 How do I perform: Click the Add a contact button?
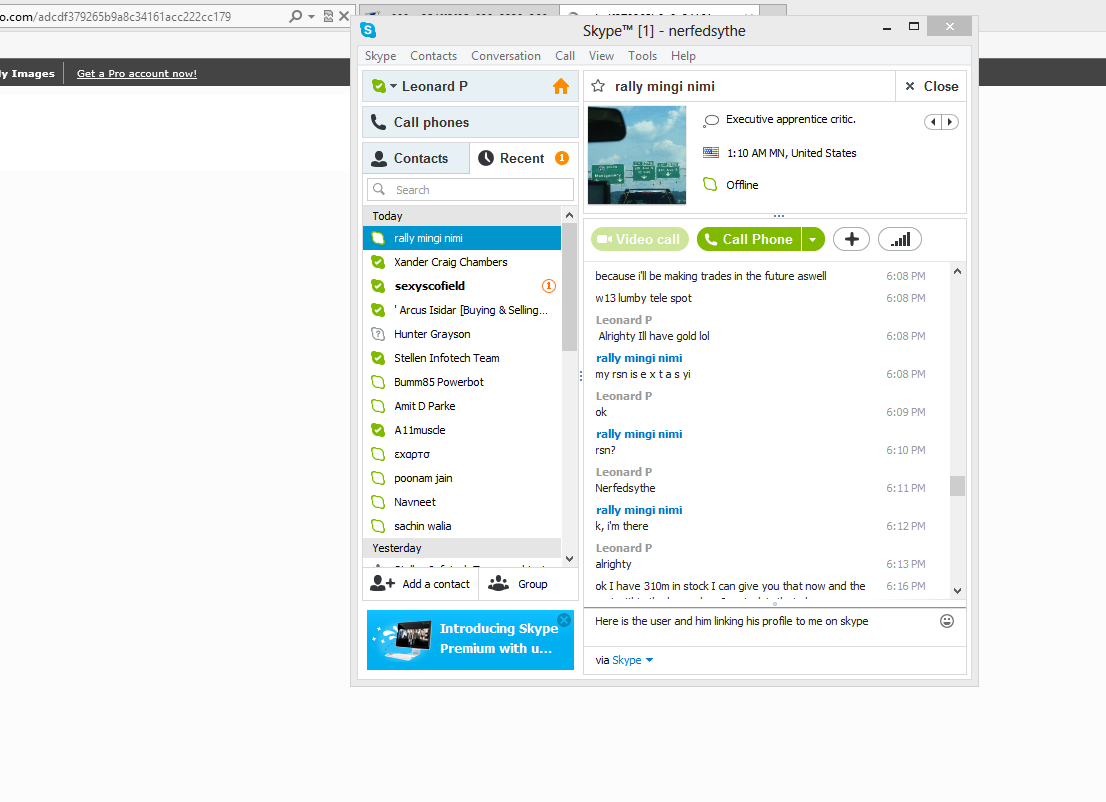pos(420,583)
